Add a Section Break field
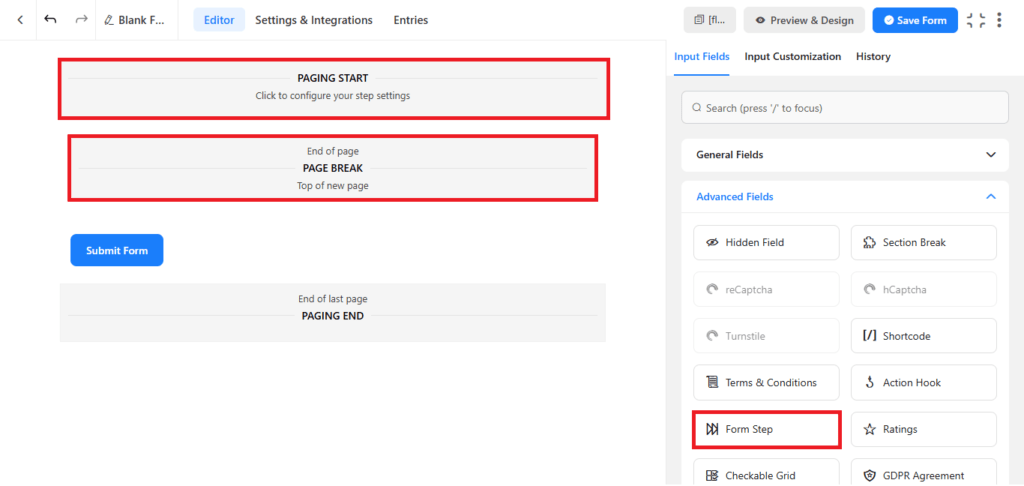Screen dimensions: 1024x486 click(923, 242)
